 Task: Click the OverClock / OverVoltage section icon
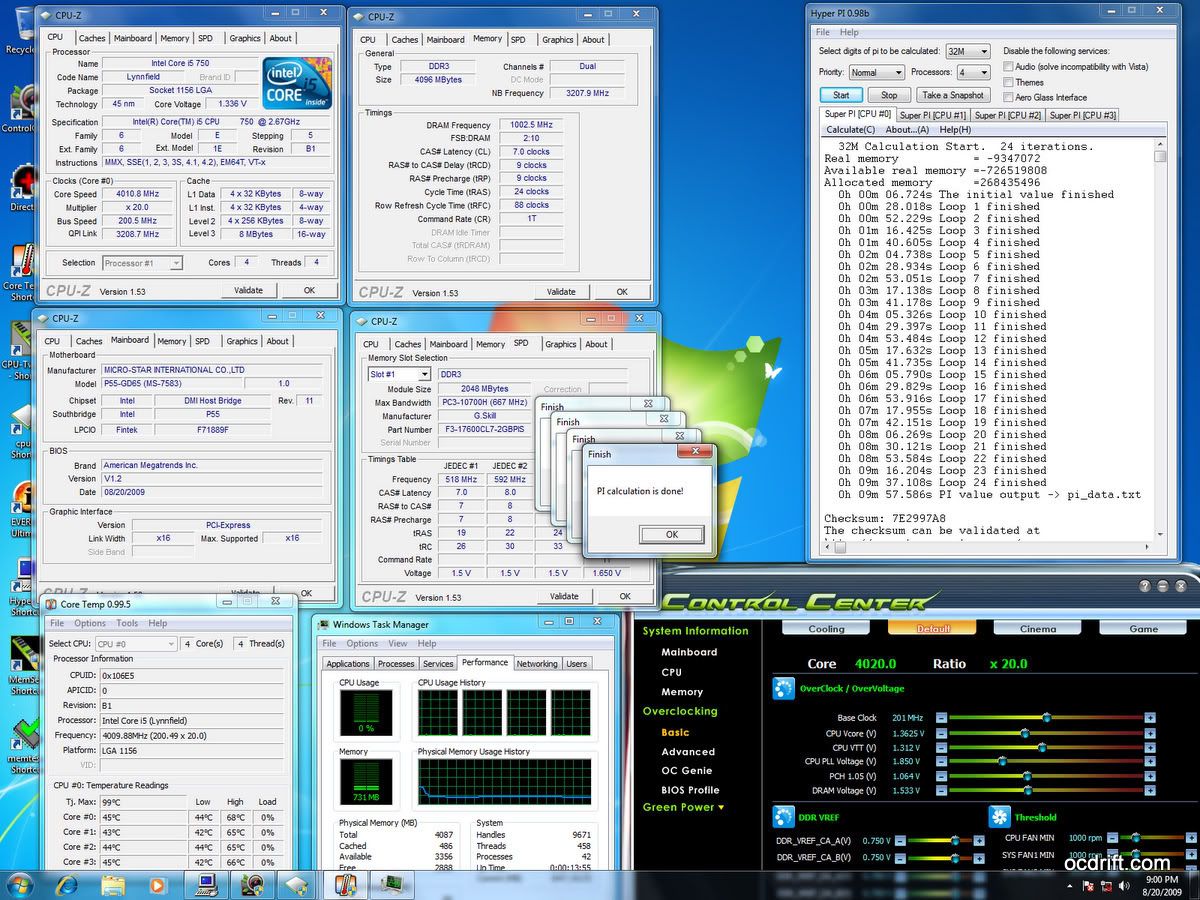[x=784, y=689]
